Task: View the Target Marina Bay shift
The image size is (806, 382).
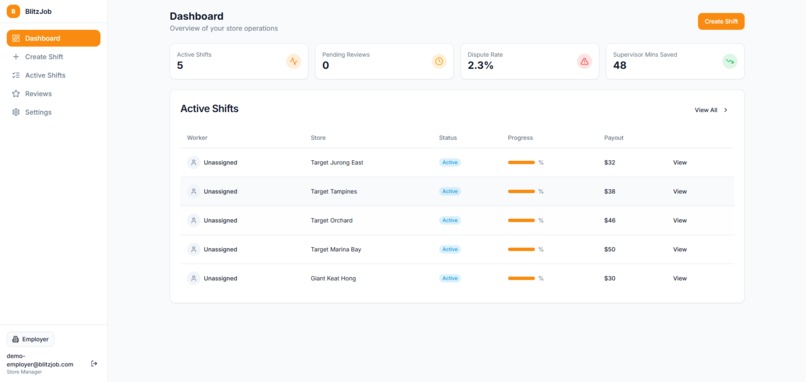Action: click(x=680, y=249)
